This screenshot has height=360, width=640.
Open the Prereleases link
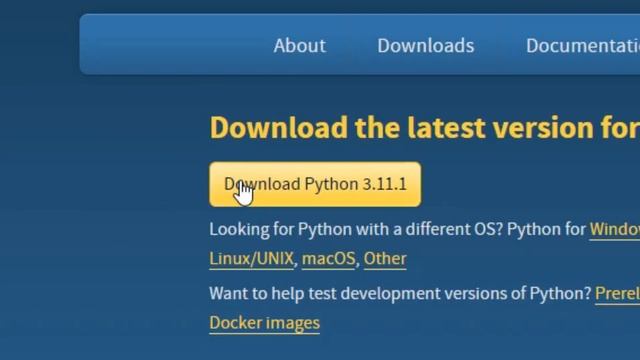(x=618, y=293)
